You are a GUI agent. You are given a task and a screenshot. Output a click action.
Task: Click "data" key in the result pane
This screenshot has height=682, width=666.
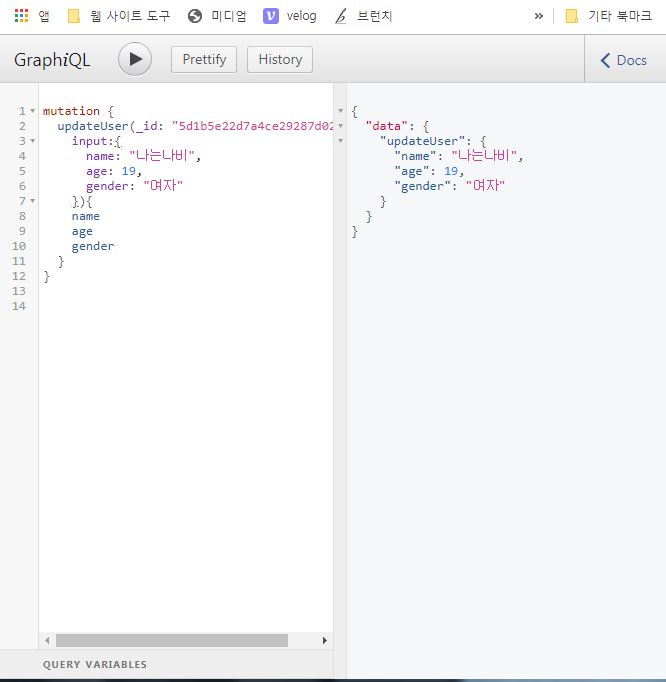[x=387, y=126]
